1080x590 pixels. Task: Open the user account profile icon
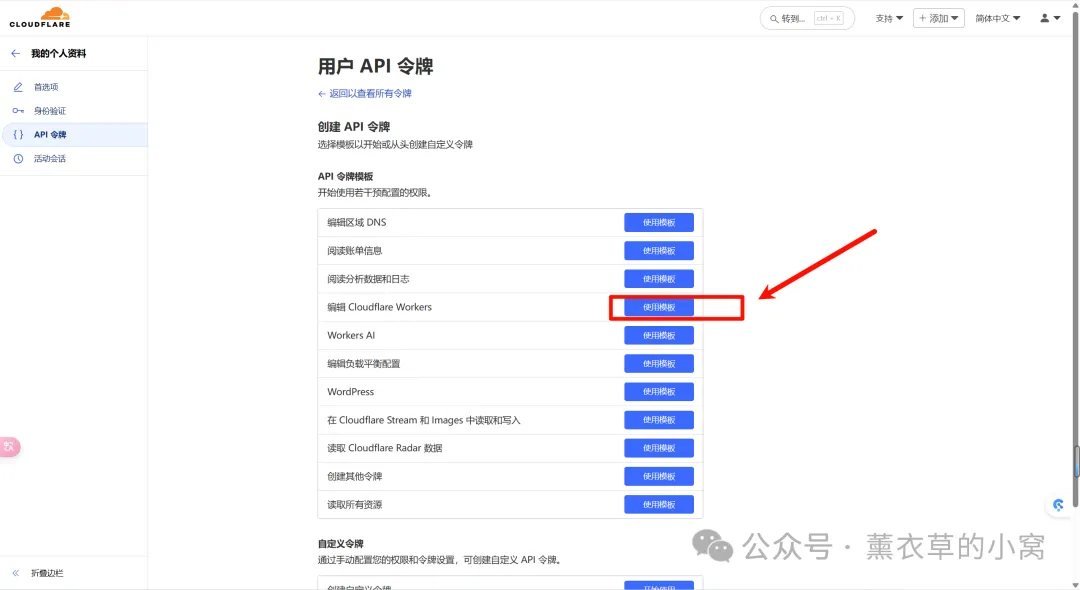pyautogui.click(x=1050, y=18)
